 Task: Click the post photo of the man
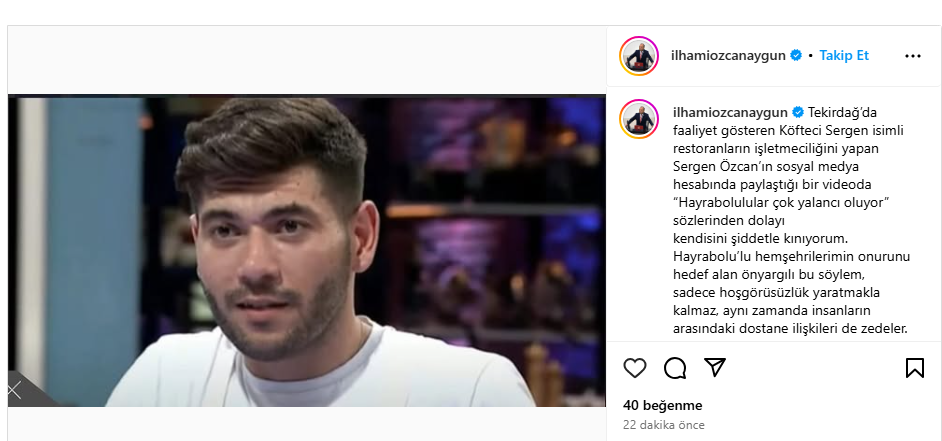coord(306,251)
